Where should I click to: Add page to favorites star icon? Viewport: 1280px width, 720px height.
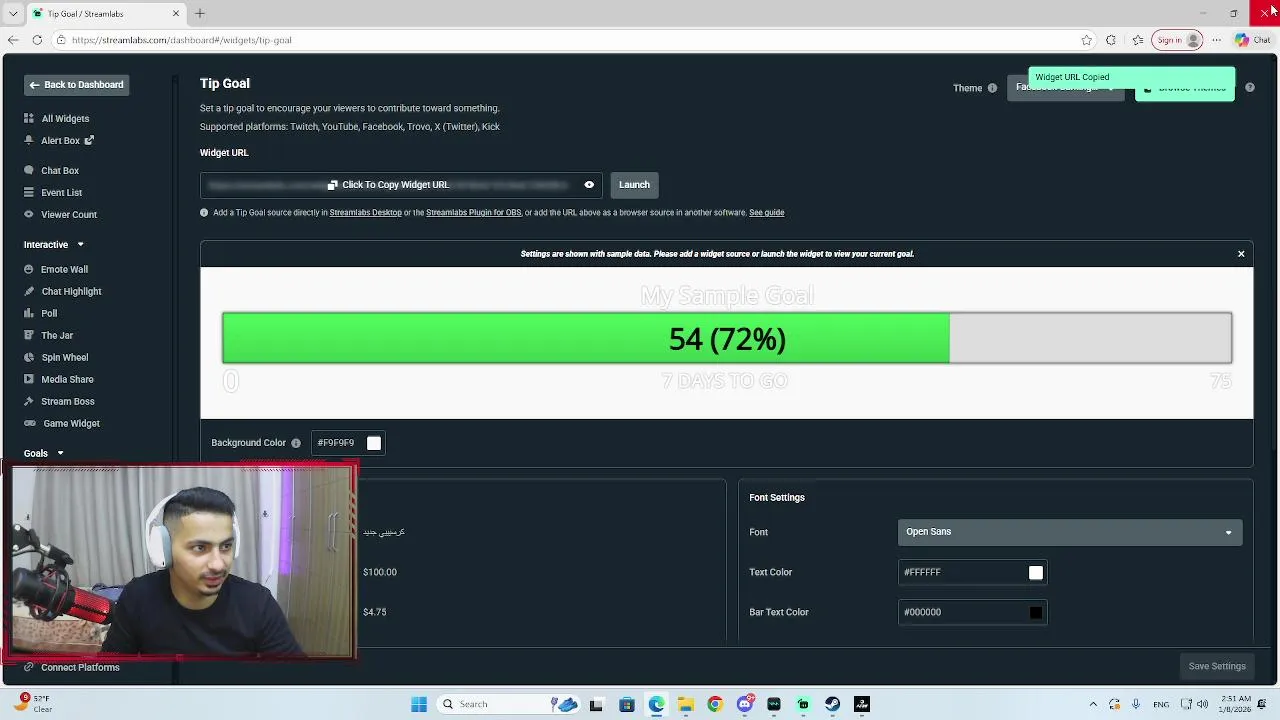1087,40
